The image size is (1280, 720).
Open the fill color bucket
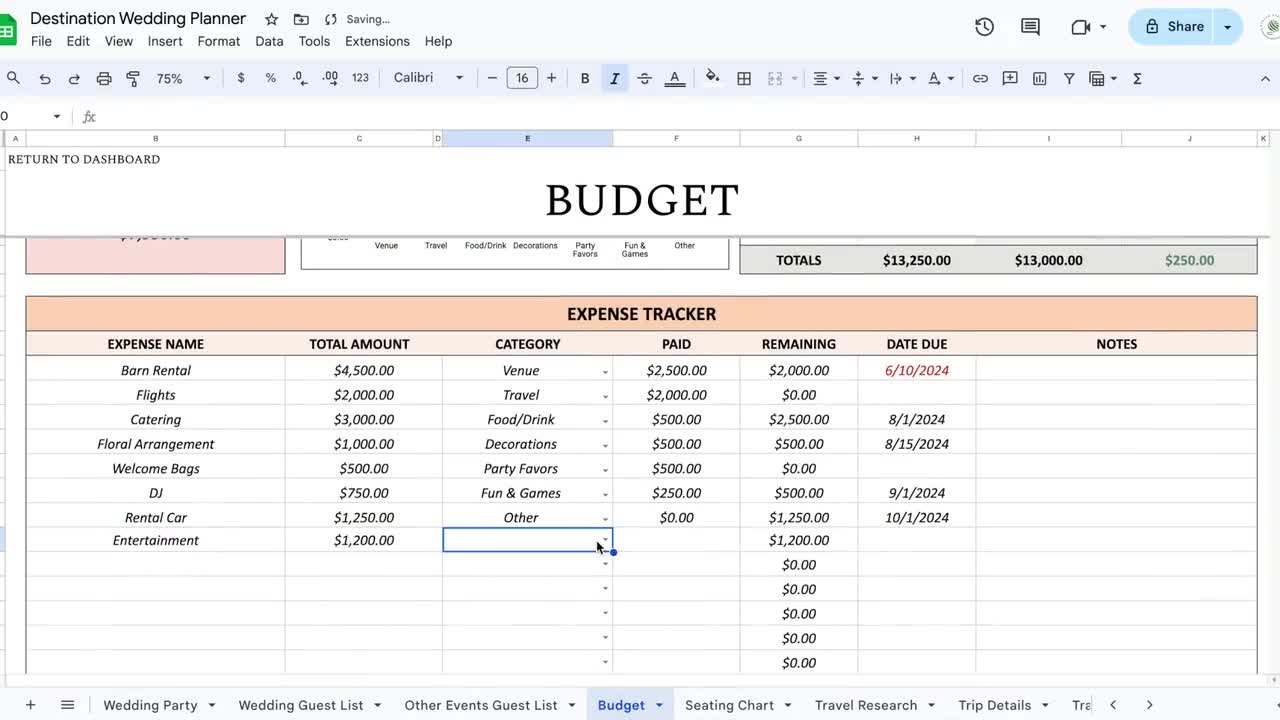[712, 78]
